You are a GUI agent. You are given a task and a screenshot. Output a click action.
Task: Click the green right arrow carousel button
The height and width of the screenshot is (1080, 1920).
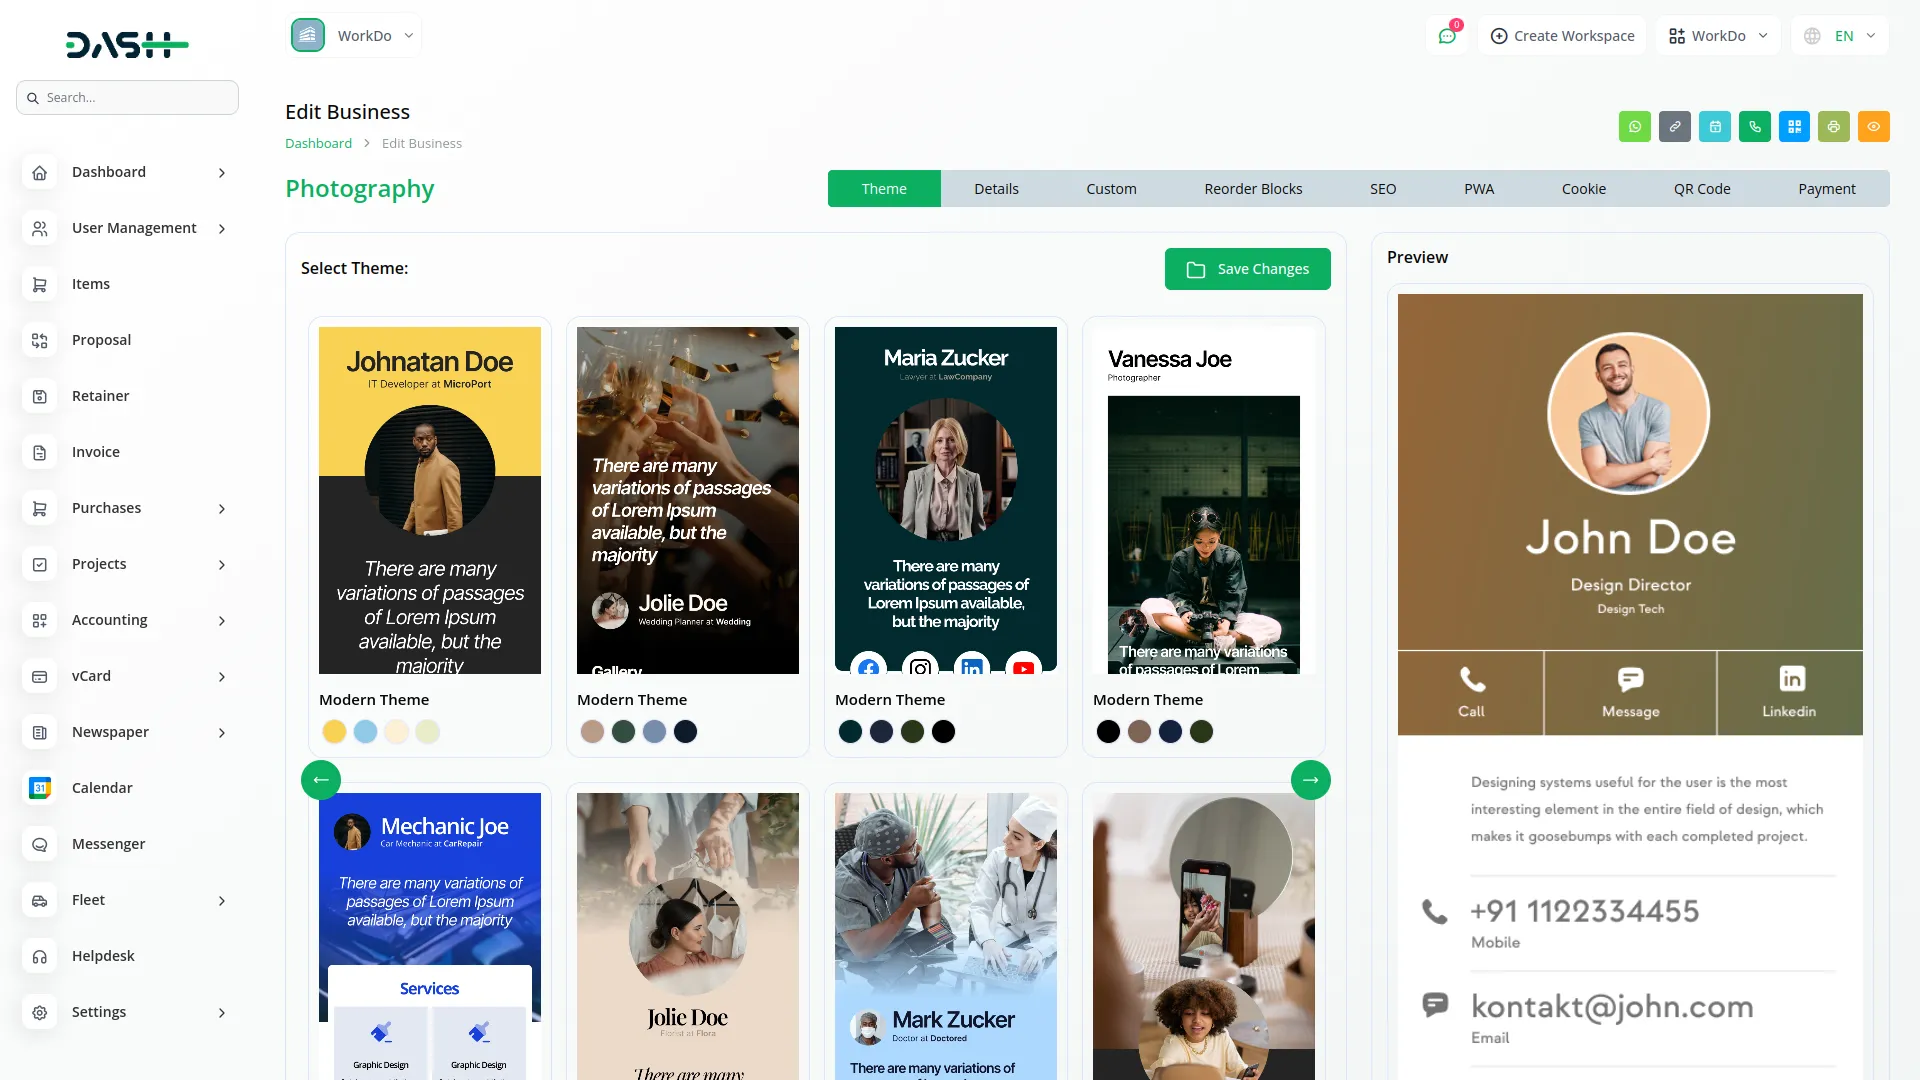pos(1310,780)
